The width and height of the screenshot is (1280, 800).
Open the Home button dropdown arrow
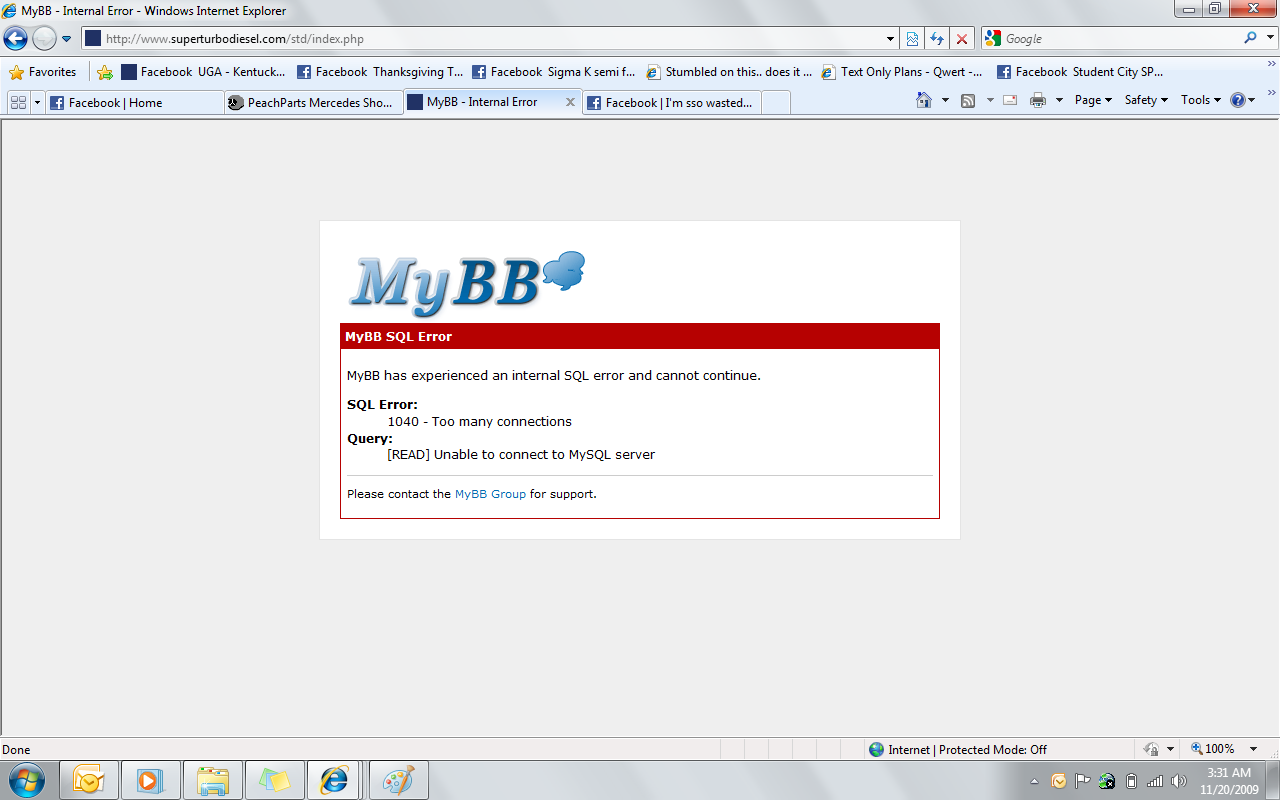(x=945, y=100)
